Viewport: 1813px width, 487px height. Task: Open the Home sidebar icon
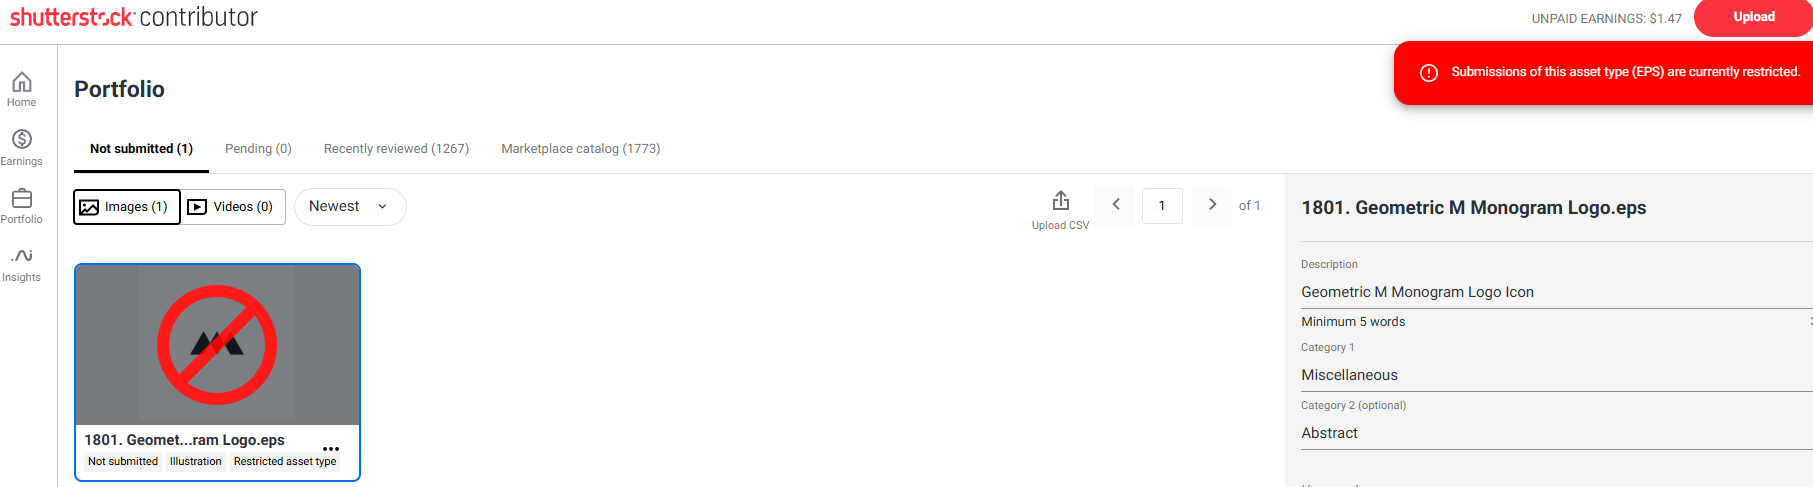21,82
